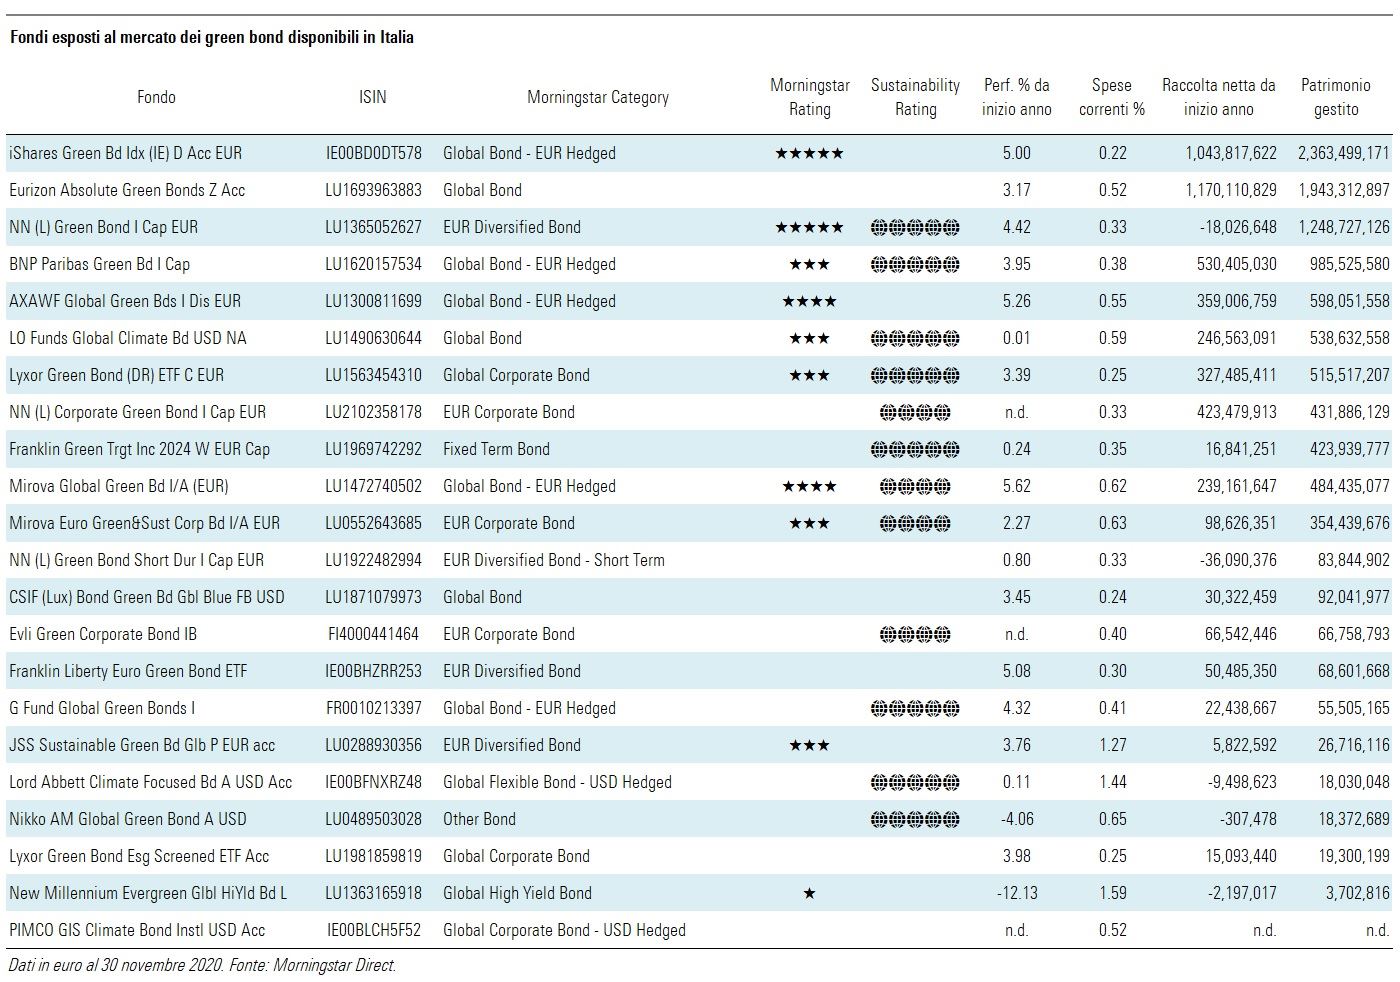Select the Spese correnti % column header
This screenshot has height=982, width=1400.
(1111, 97)
